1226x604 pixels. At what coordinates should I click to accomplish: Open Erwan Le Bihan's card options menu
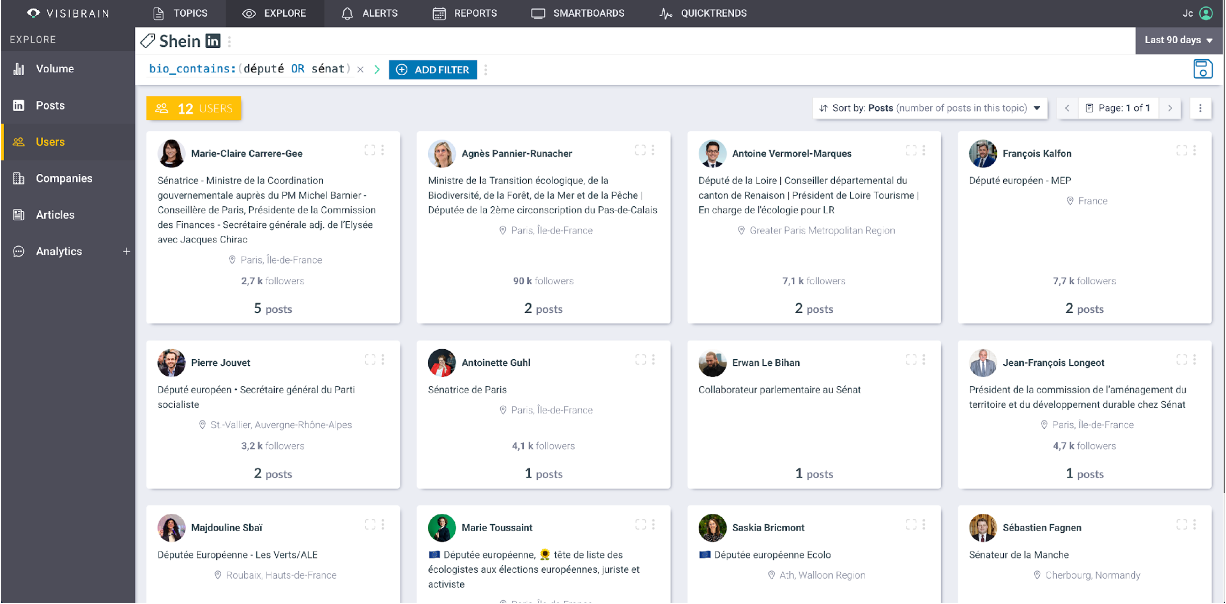pos(924,358)
